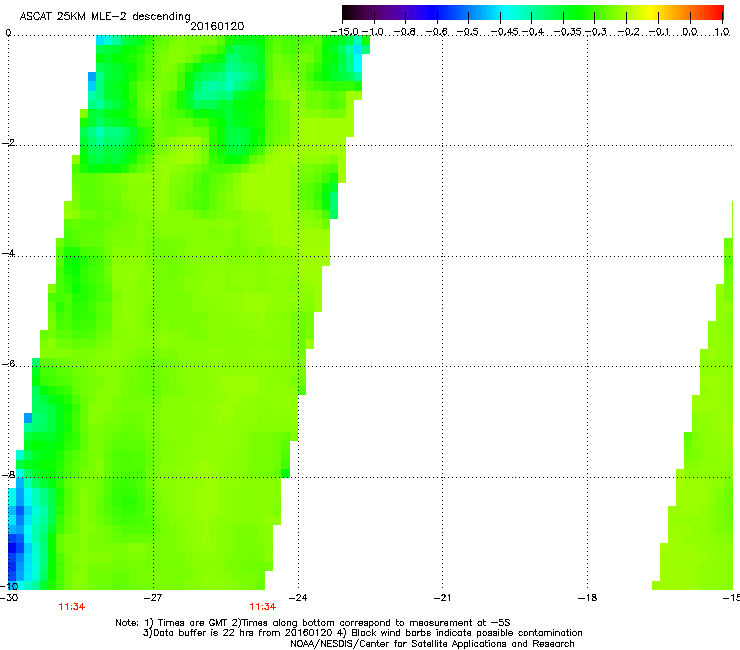The width and height of the screenshot is (740, 650).
Task: Select the color scale label '-0.6'
Action: (x=437, y=32)
